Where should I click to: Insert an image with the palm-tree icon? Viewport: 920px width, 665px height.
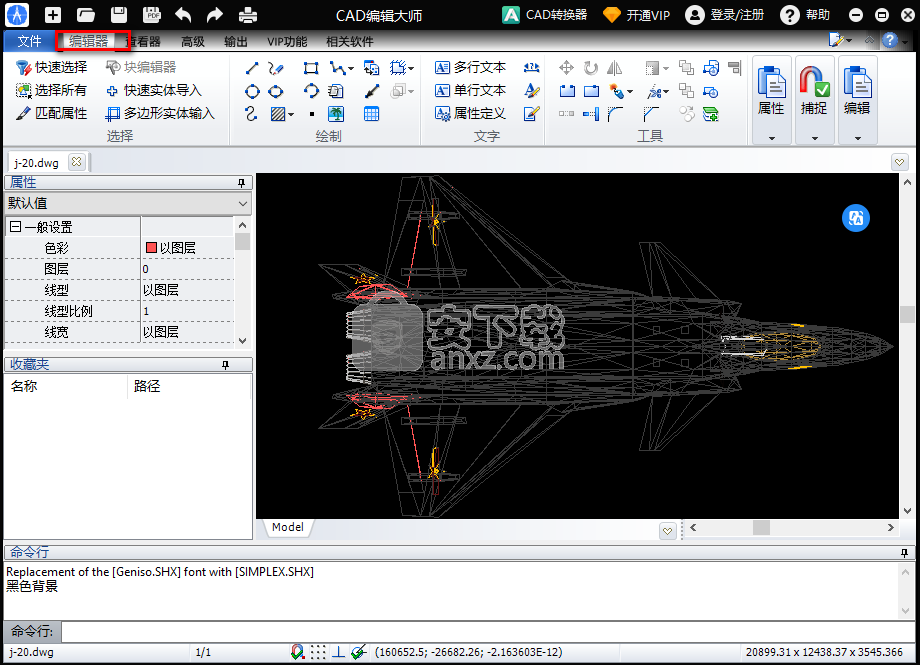(336, 114)
